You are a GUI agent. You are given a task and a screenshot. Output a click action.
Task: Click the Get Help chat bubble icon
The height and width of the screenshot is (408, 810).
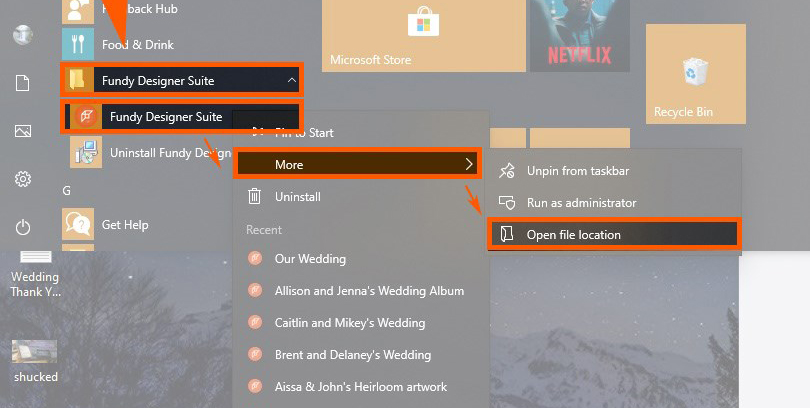tap(78, 224)
